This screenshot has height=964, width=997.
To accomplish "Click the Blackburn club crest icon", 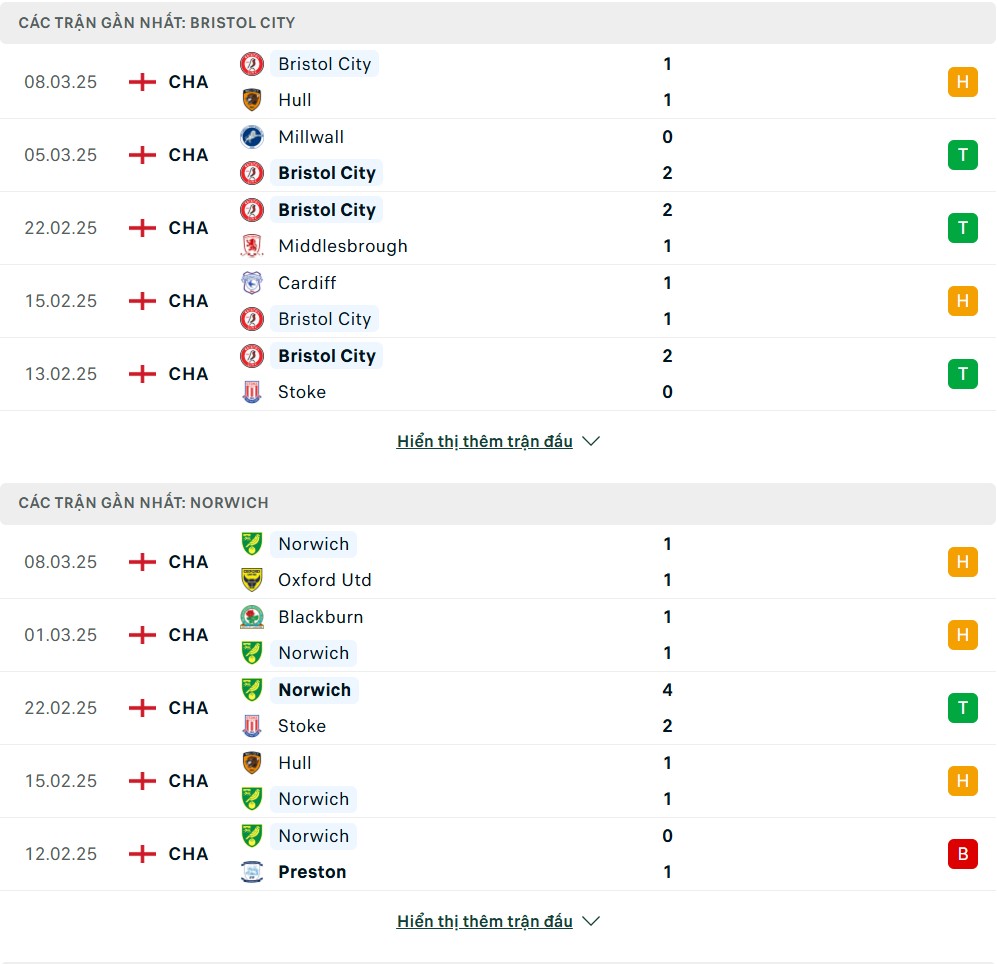I will point(252,616).
